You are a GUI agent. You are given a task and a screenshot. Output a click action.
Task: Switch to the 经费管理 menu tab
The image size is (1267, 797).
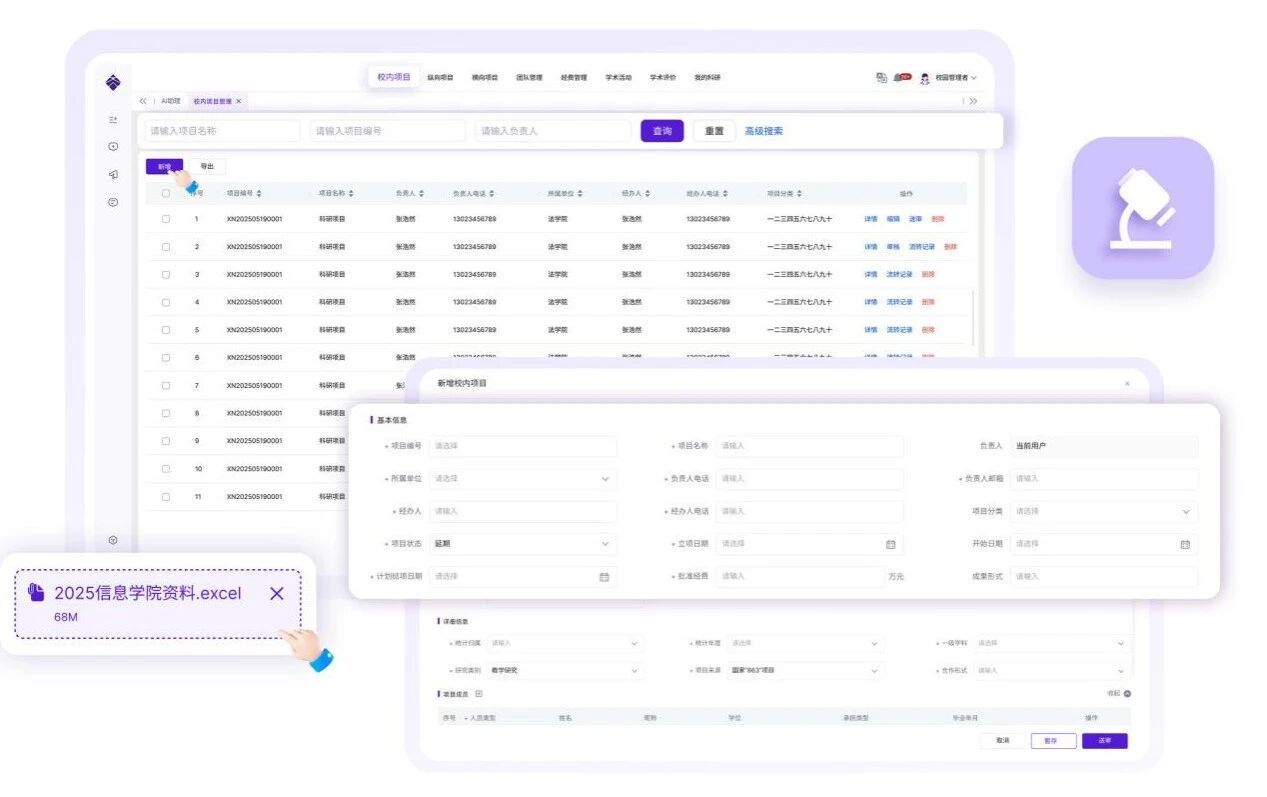573,77
